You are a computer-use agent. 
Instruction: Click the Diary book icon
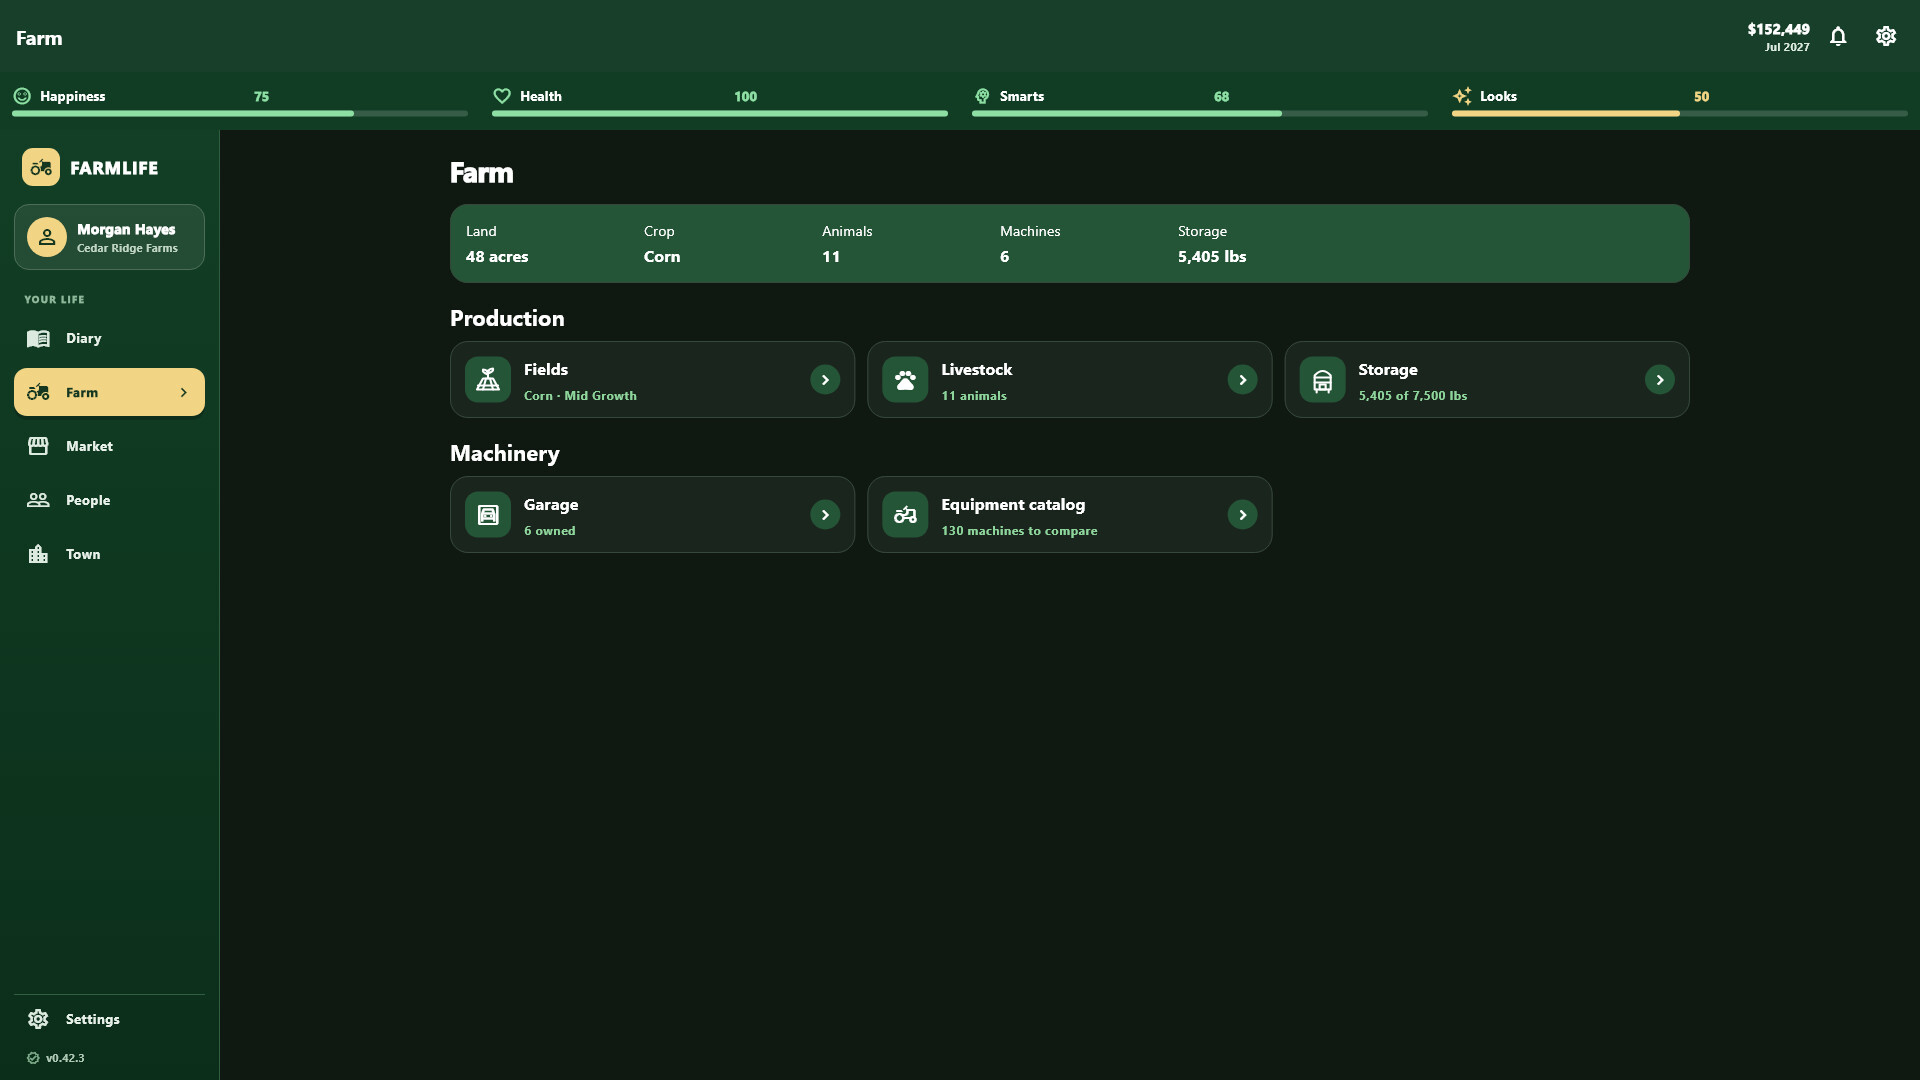click(38, 339)
